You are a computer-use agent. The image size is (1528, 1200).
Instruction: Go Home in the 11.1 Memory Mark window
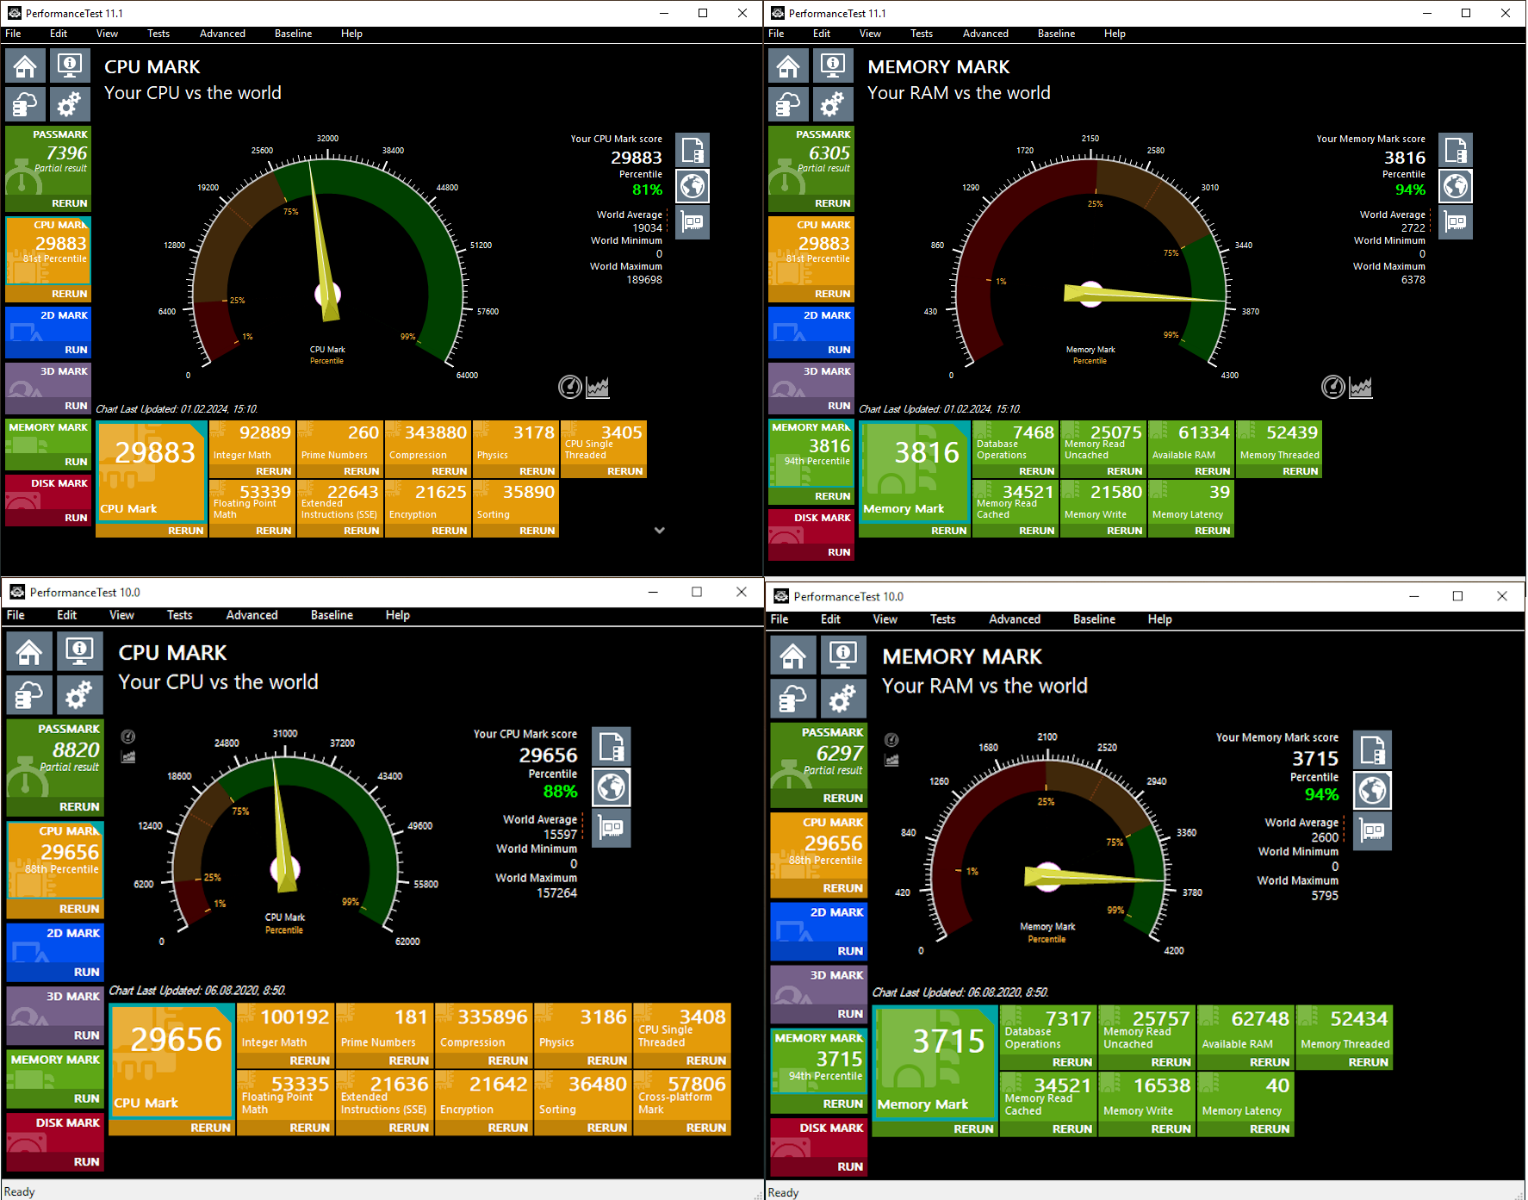788,66
